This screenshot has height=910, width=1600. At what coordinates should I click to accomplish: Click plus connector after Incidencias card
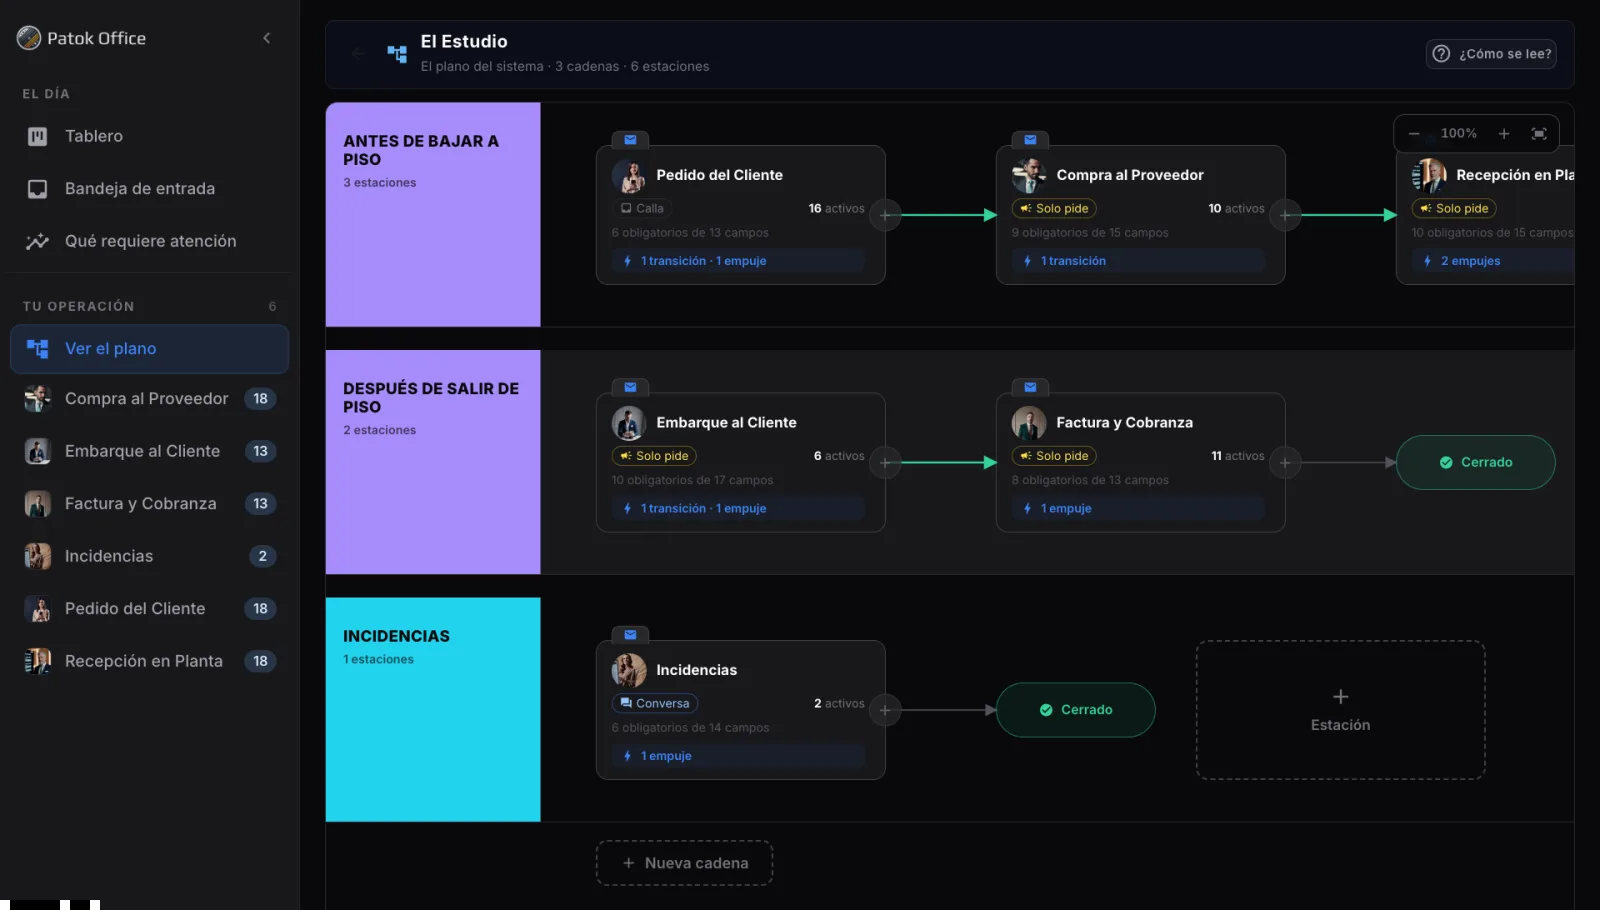coord(885,711)
